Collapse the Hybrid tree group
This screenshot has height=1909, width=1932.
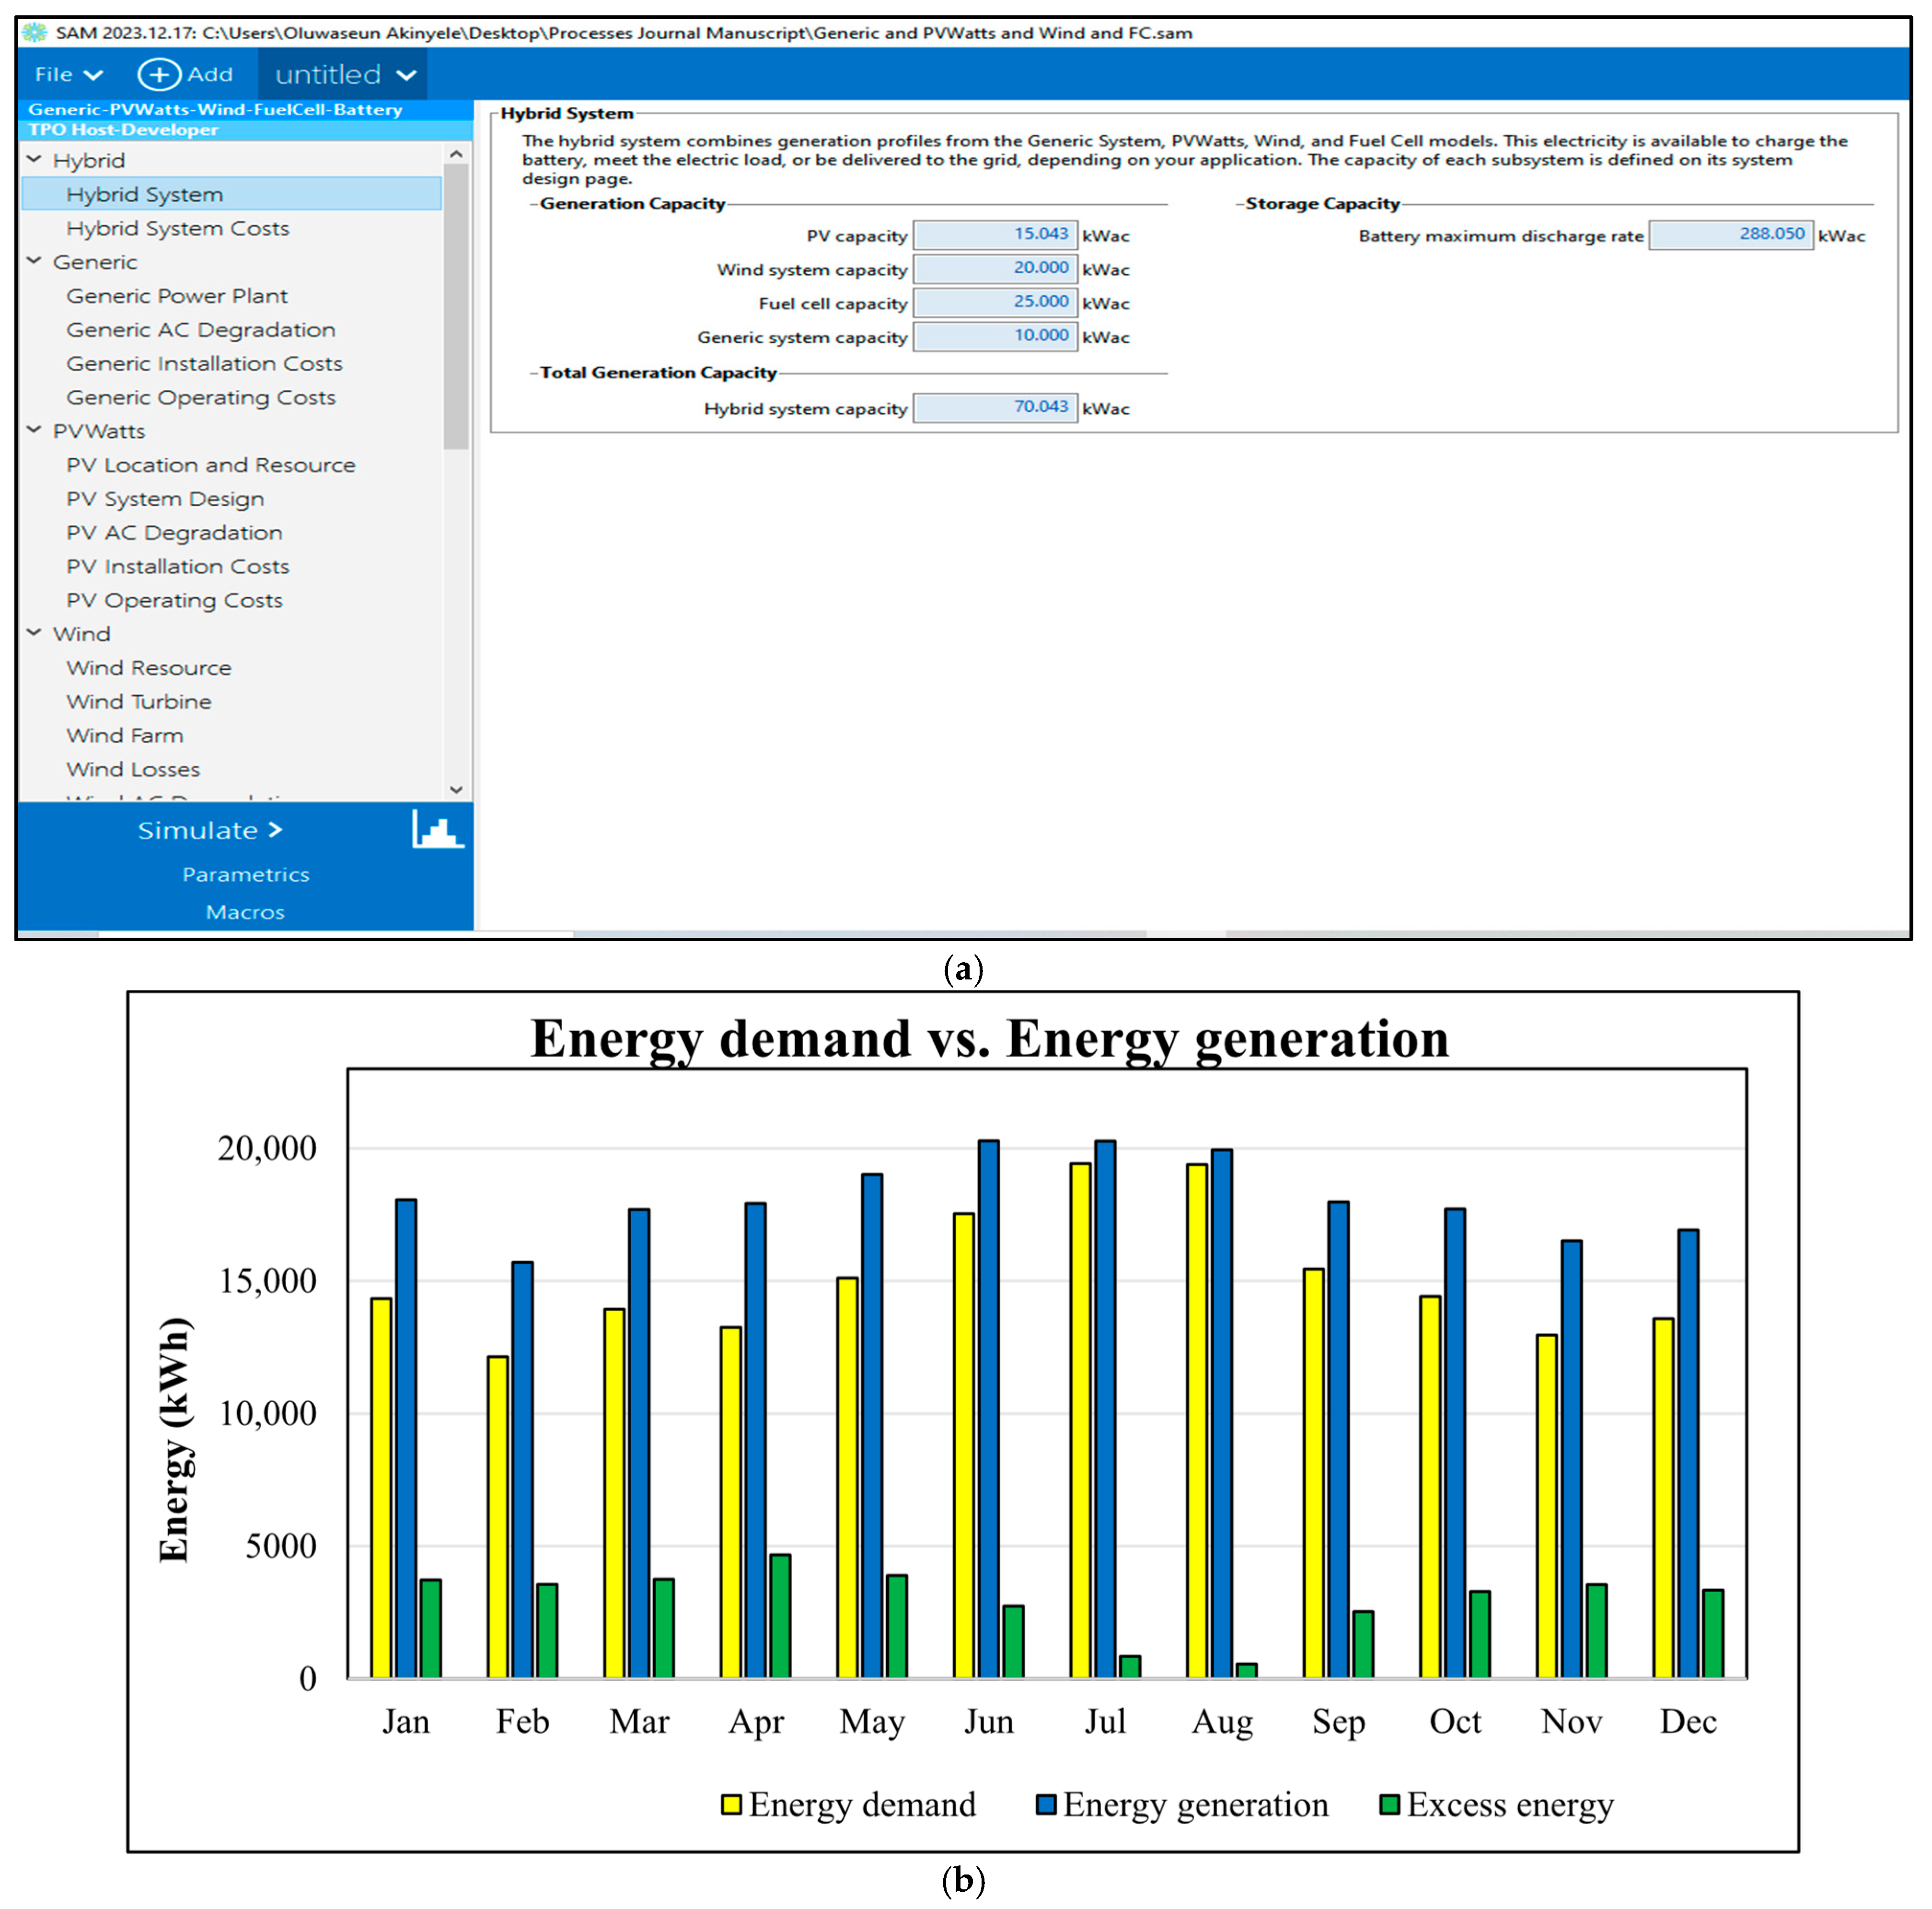34,160
